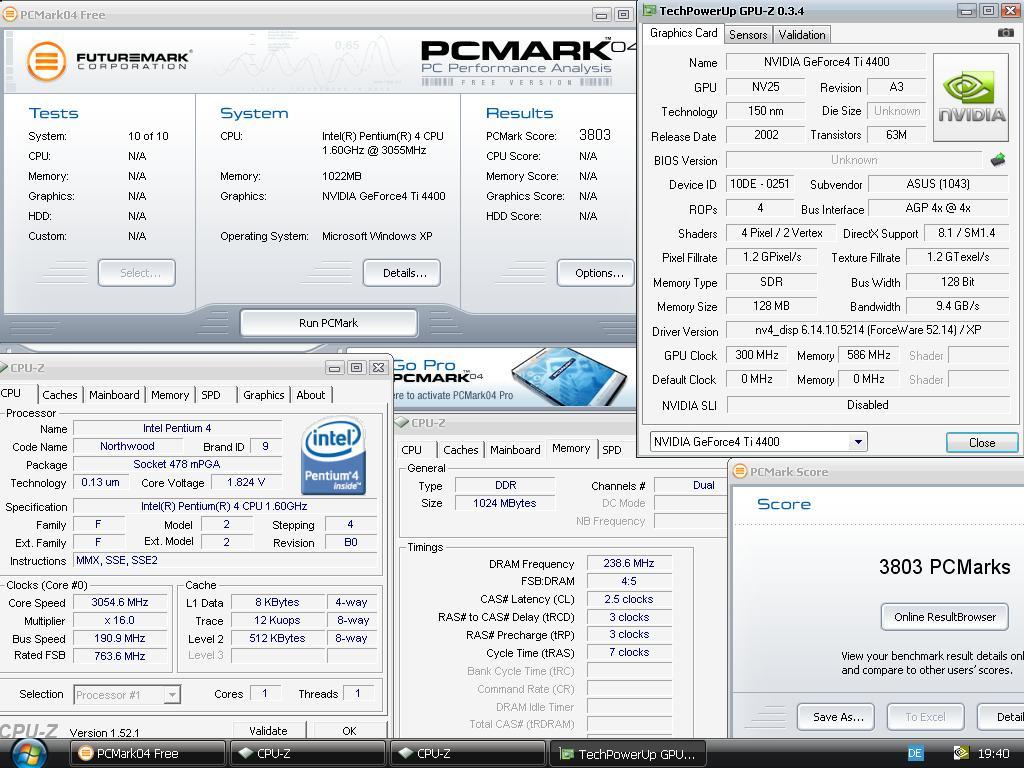Image resolution: width=1024 pixels, height=768 pixels.
Task: Switch to the Sensors tab in GPU-Z
Action: pyautogui.click(x=748, y=35)
